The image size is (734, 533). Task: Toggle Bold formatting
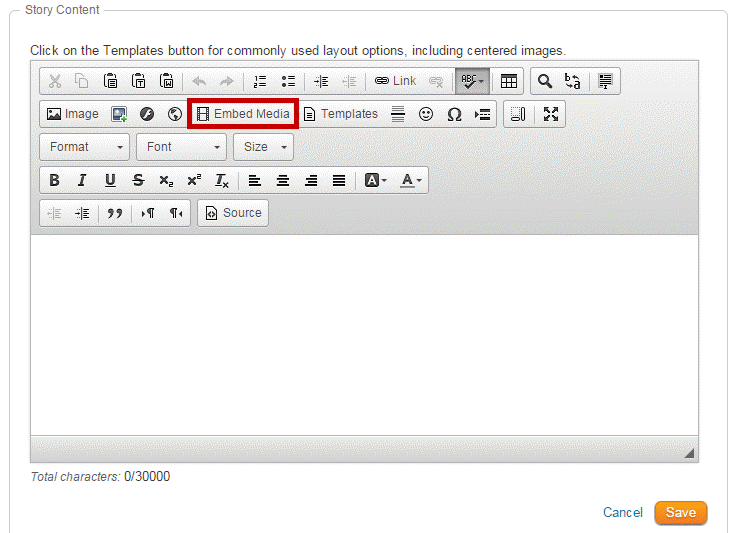[x=54, y=180]
